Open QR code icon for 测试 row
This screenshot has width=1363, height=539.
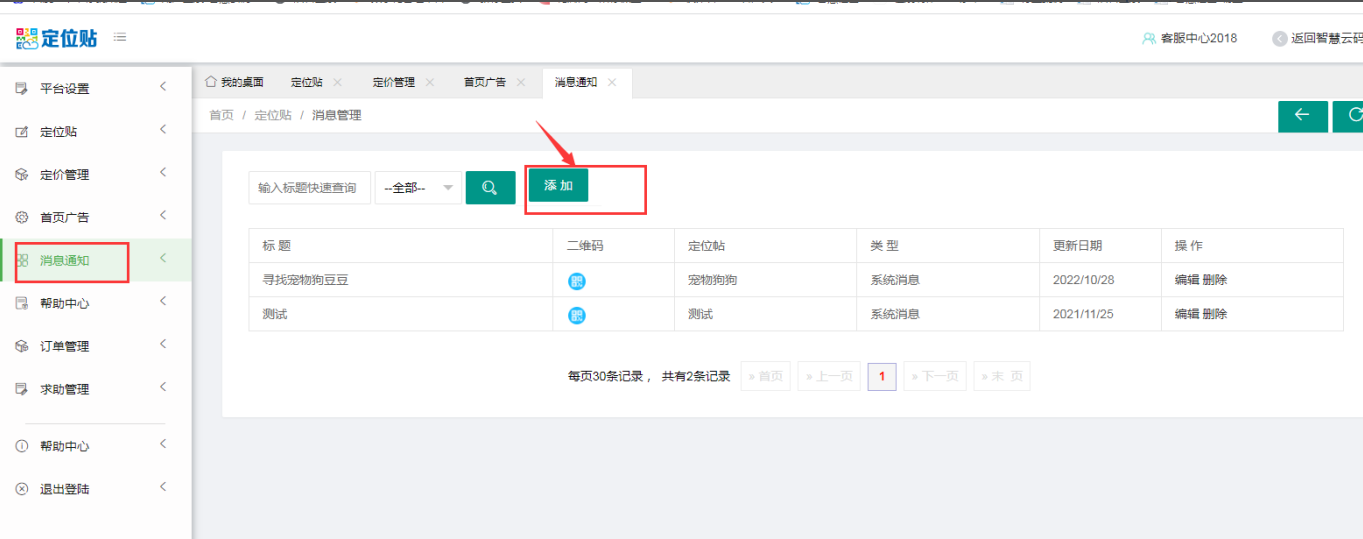(577, 315)
